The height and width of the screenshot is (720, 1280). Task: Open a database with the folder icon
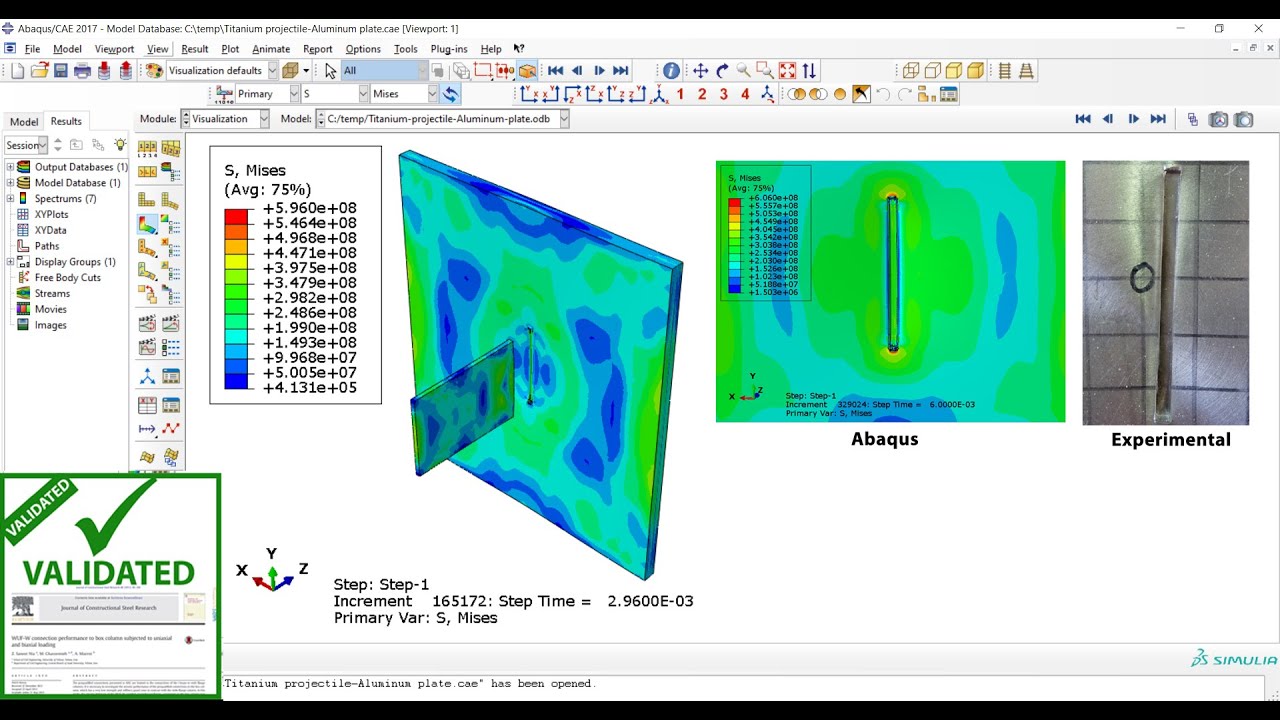[39, 70]
